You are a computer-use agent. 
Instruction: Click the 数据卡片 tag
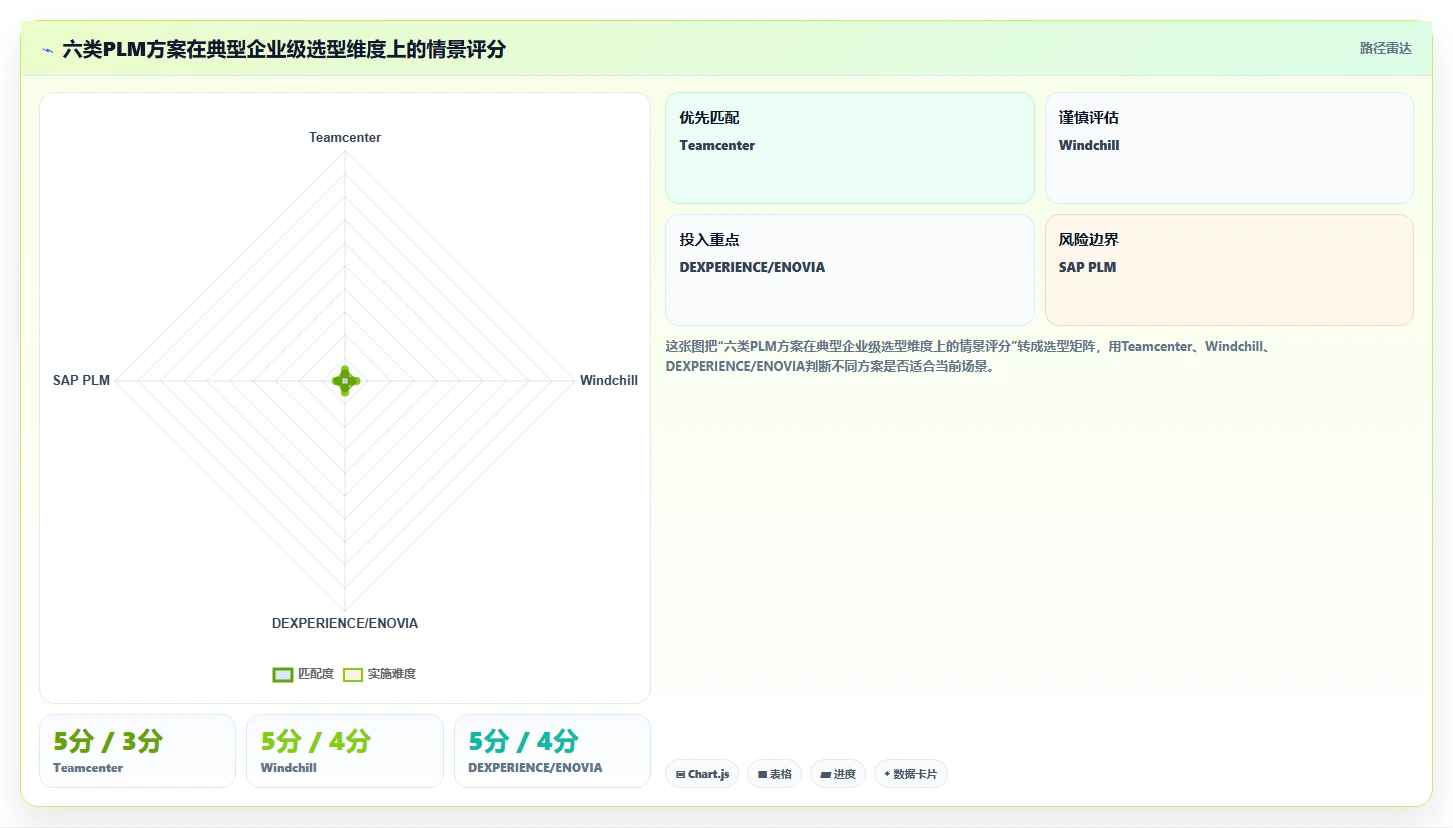click(911, 774)
